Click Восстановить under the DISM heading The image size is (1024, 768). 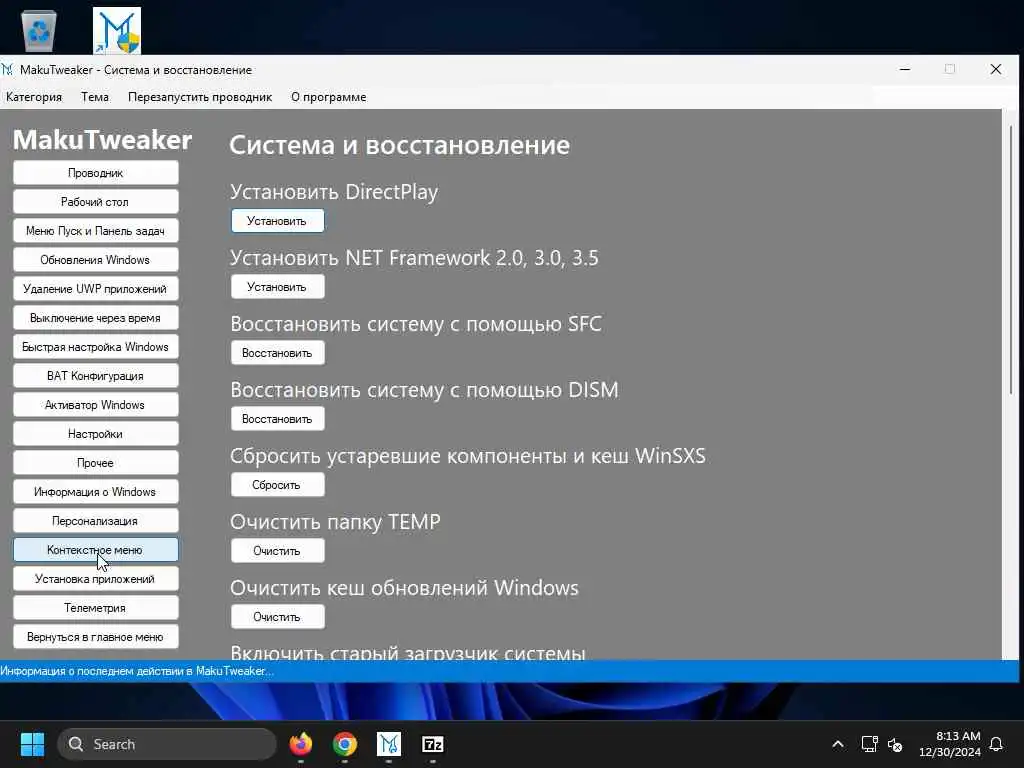pyautogui.click(x=277, y=419)
